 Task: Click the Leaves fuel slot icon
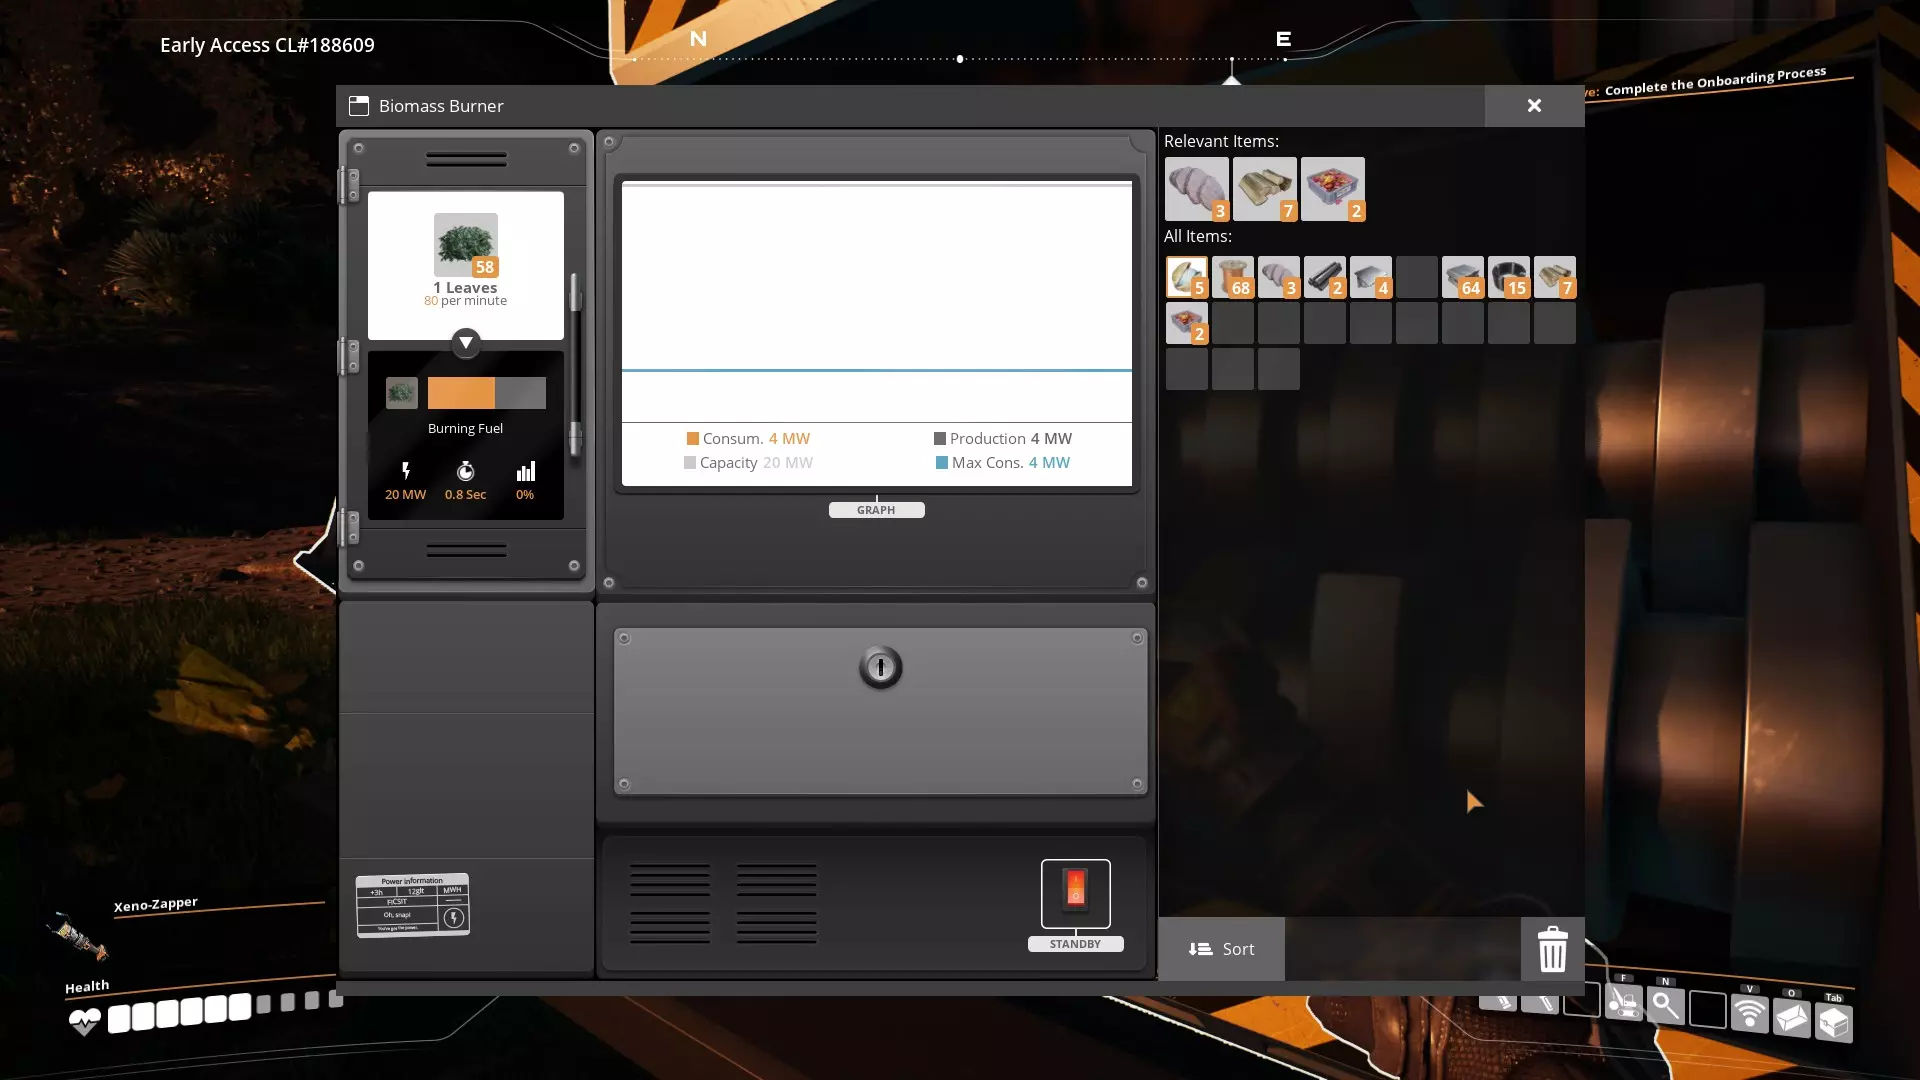465,245
